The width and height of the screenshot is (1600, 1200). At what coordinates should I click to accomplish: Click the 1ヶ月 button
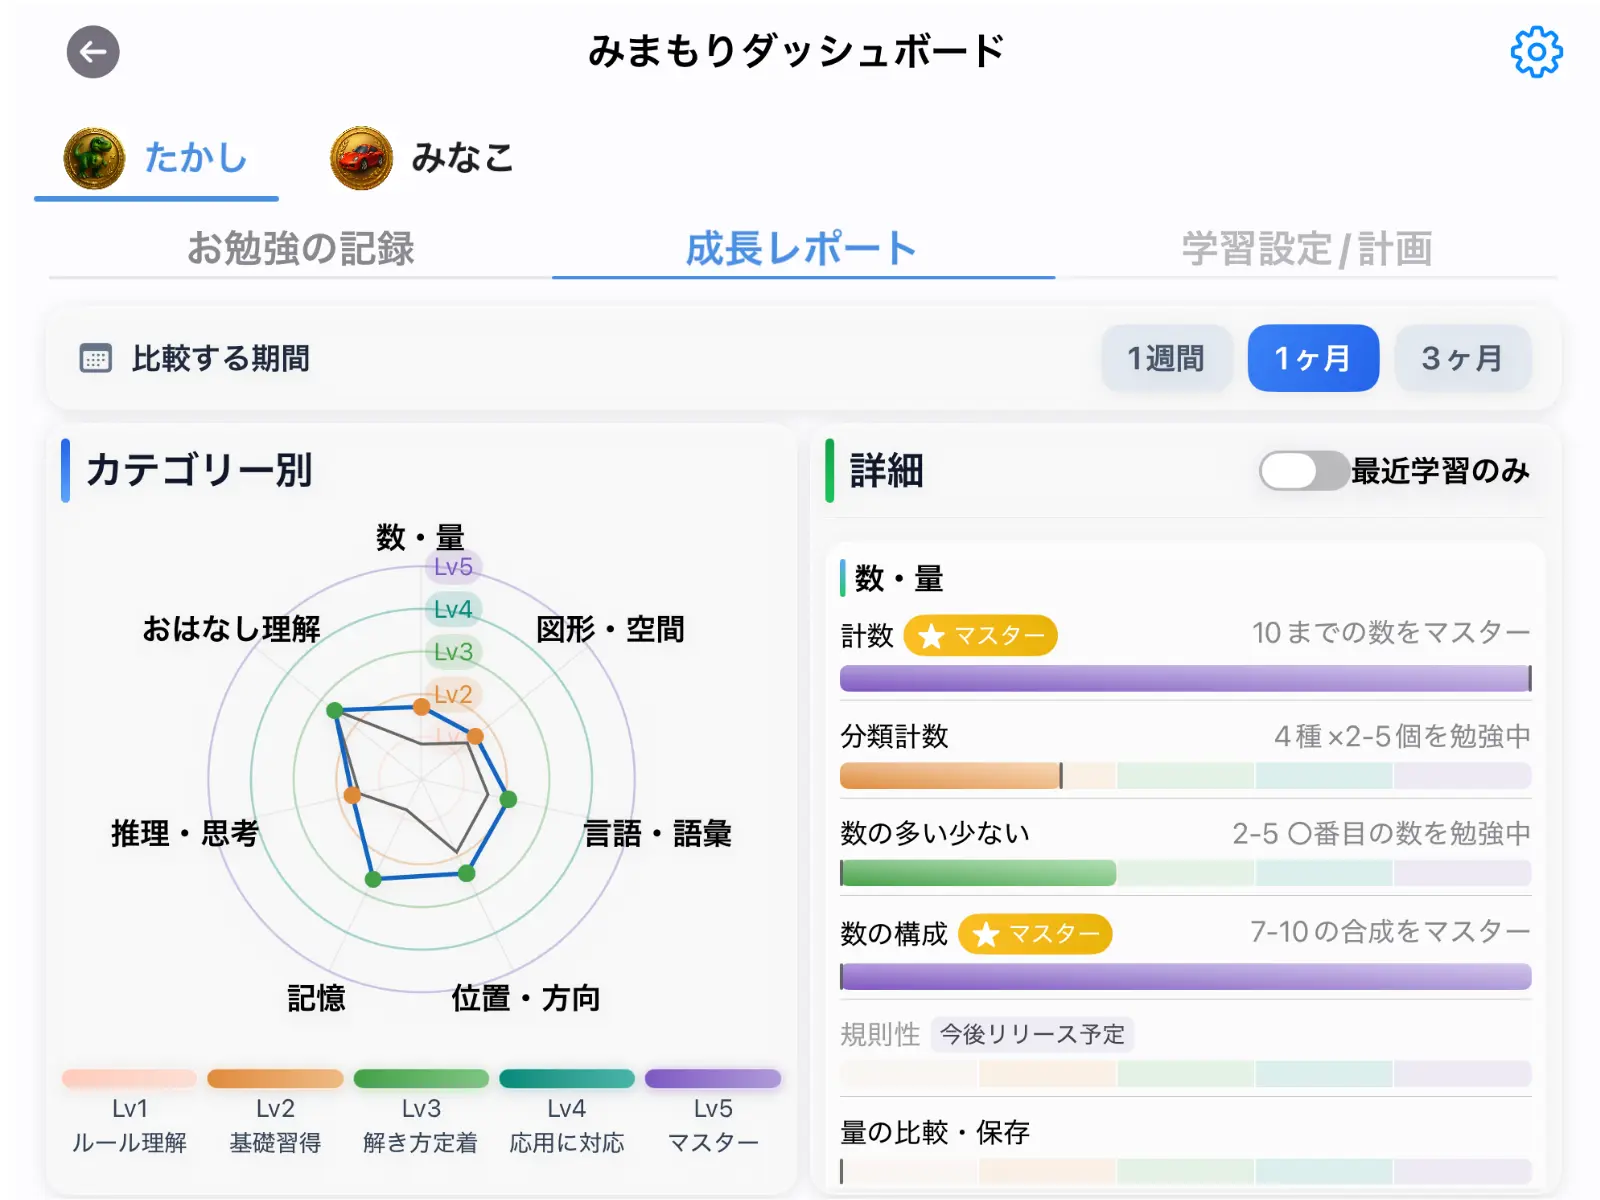click(x=1313, y=358)
